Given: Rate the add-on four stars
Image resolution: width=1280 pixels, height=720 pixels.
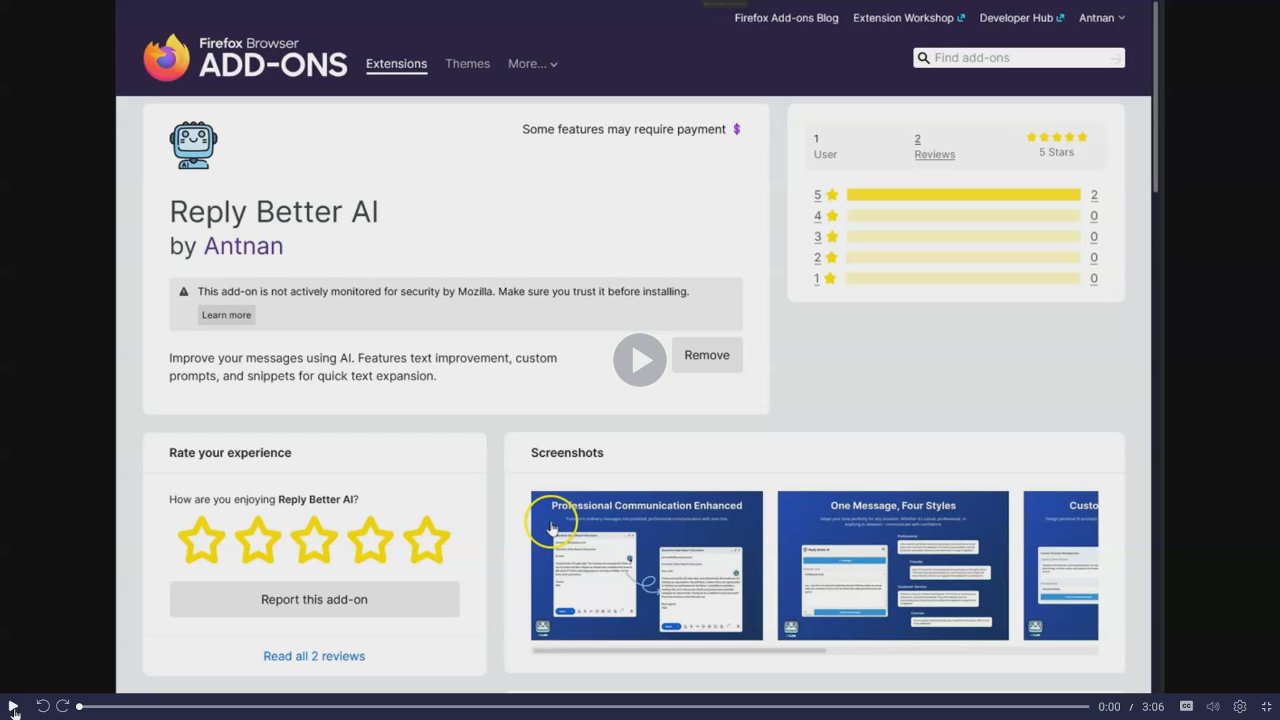Looking at the screenshot, I should coord(370,540).
